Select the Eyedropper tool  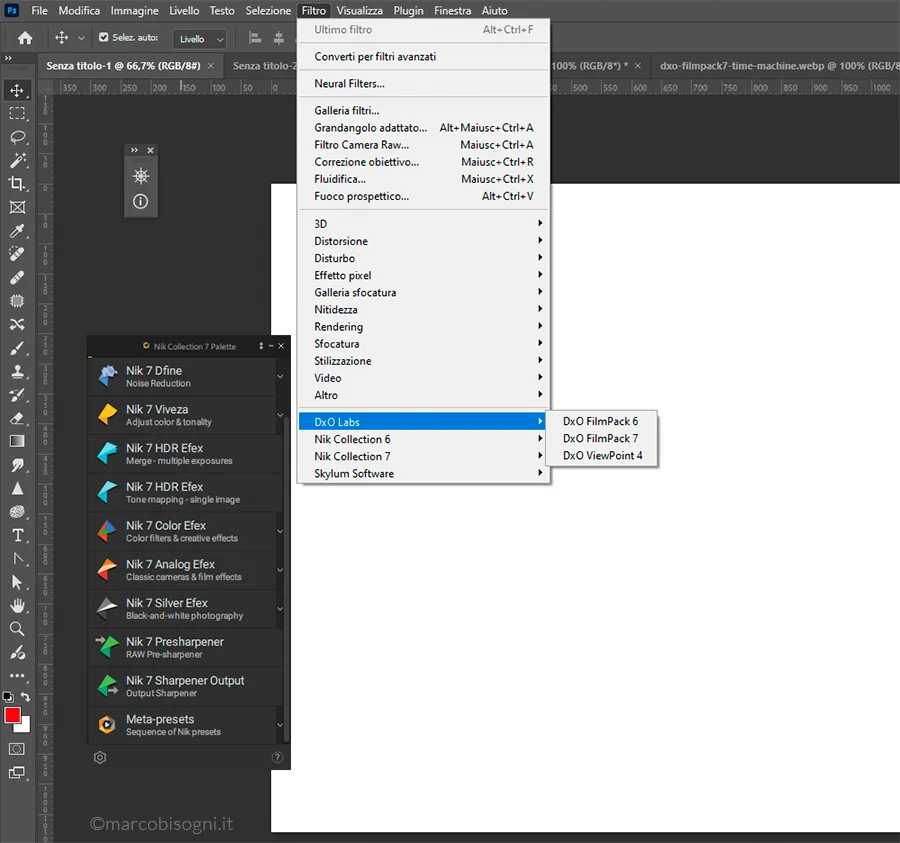coord(17,231)
